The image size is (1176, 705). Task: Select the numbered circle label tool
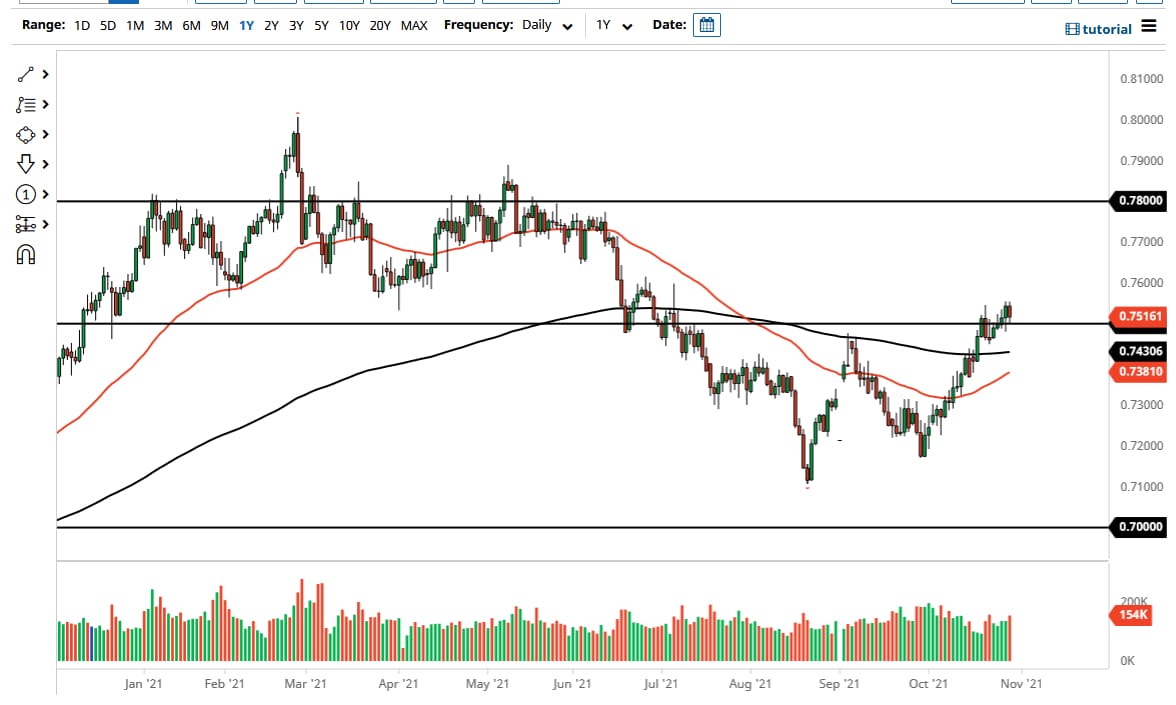pos(26,194)
